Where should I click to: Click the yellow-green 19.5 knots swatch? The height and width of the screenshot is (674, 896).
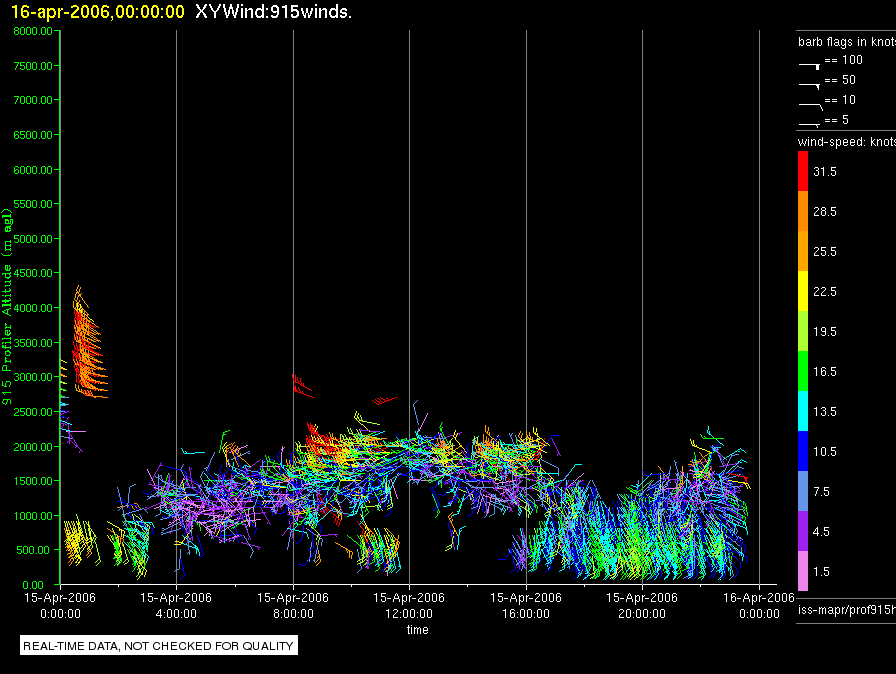click(803, 331)
